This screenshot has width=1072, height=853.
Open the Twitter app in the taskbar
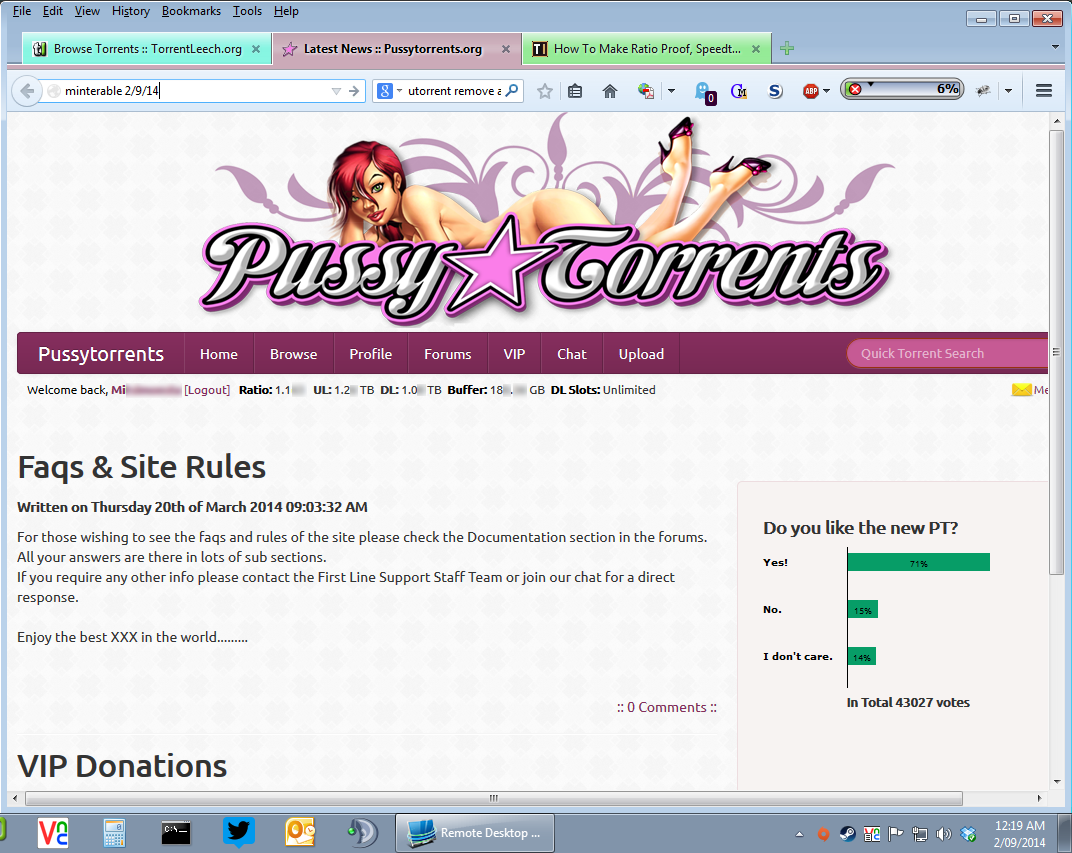pyautogui.click(x=238, y=832)
